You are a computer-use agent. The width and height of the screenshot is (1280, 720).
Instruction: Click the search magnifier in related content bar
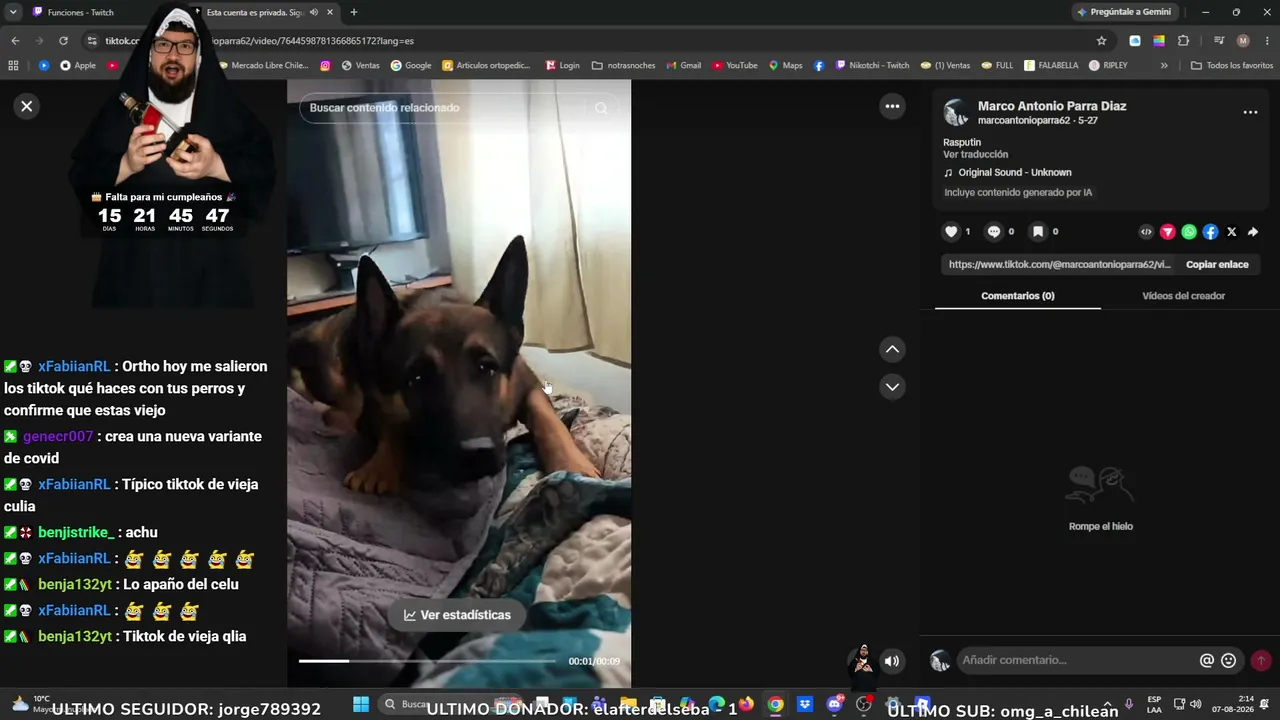[x=601, y=108]
